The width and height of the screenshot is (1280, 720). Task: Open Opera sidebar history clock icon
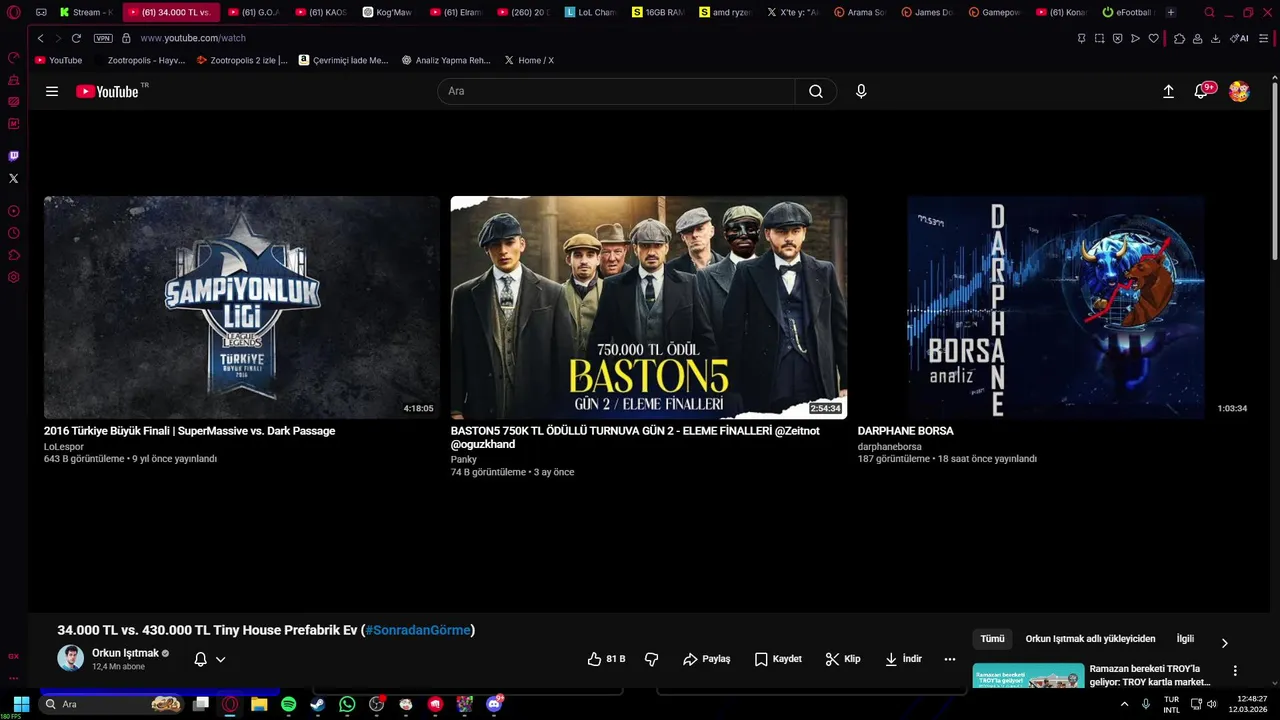[x=13, y=233]
